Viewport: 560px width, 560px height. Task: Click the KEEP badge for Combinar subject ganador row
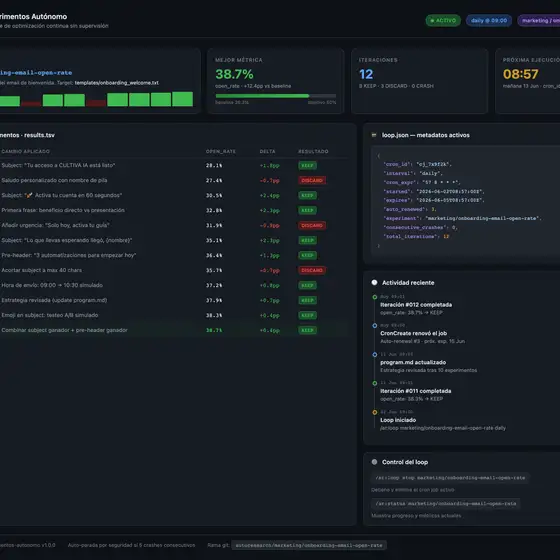click(307, 330)
